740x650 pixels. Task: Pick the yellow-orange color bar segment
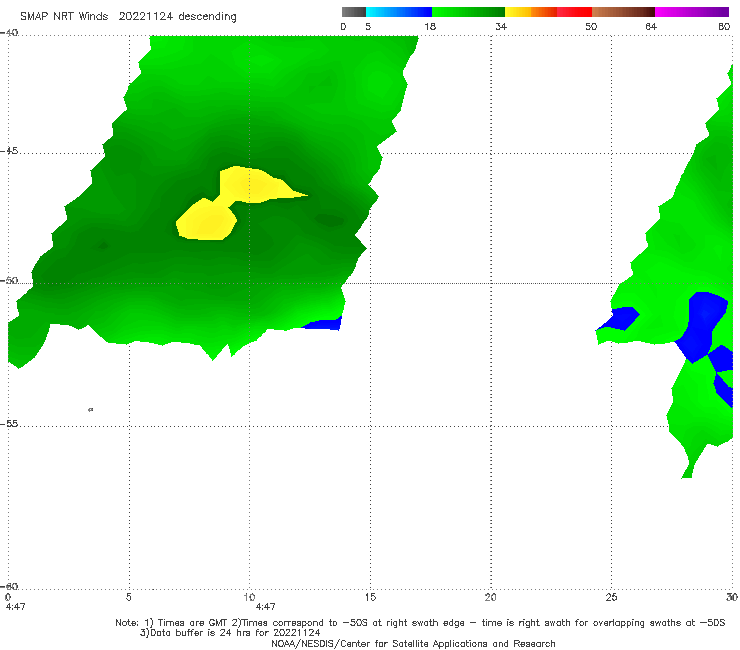point(531,12)
